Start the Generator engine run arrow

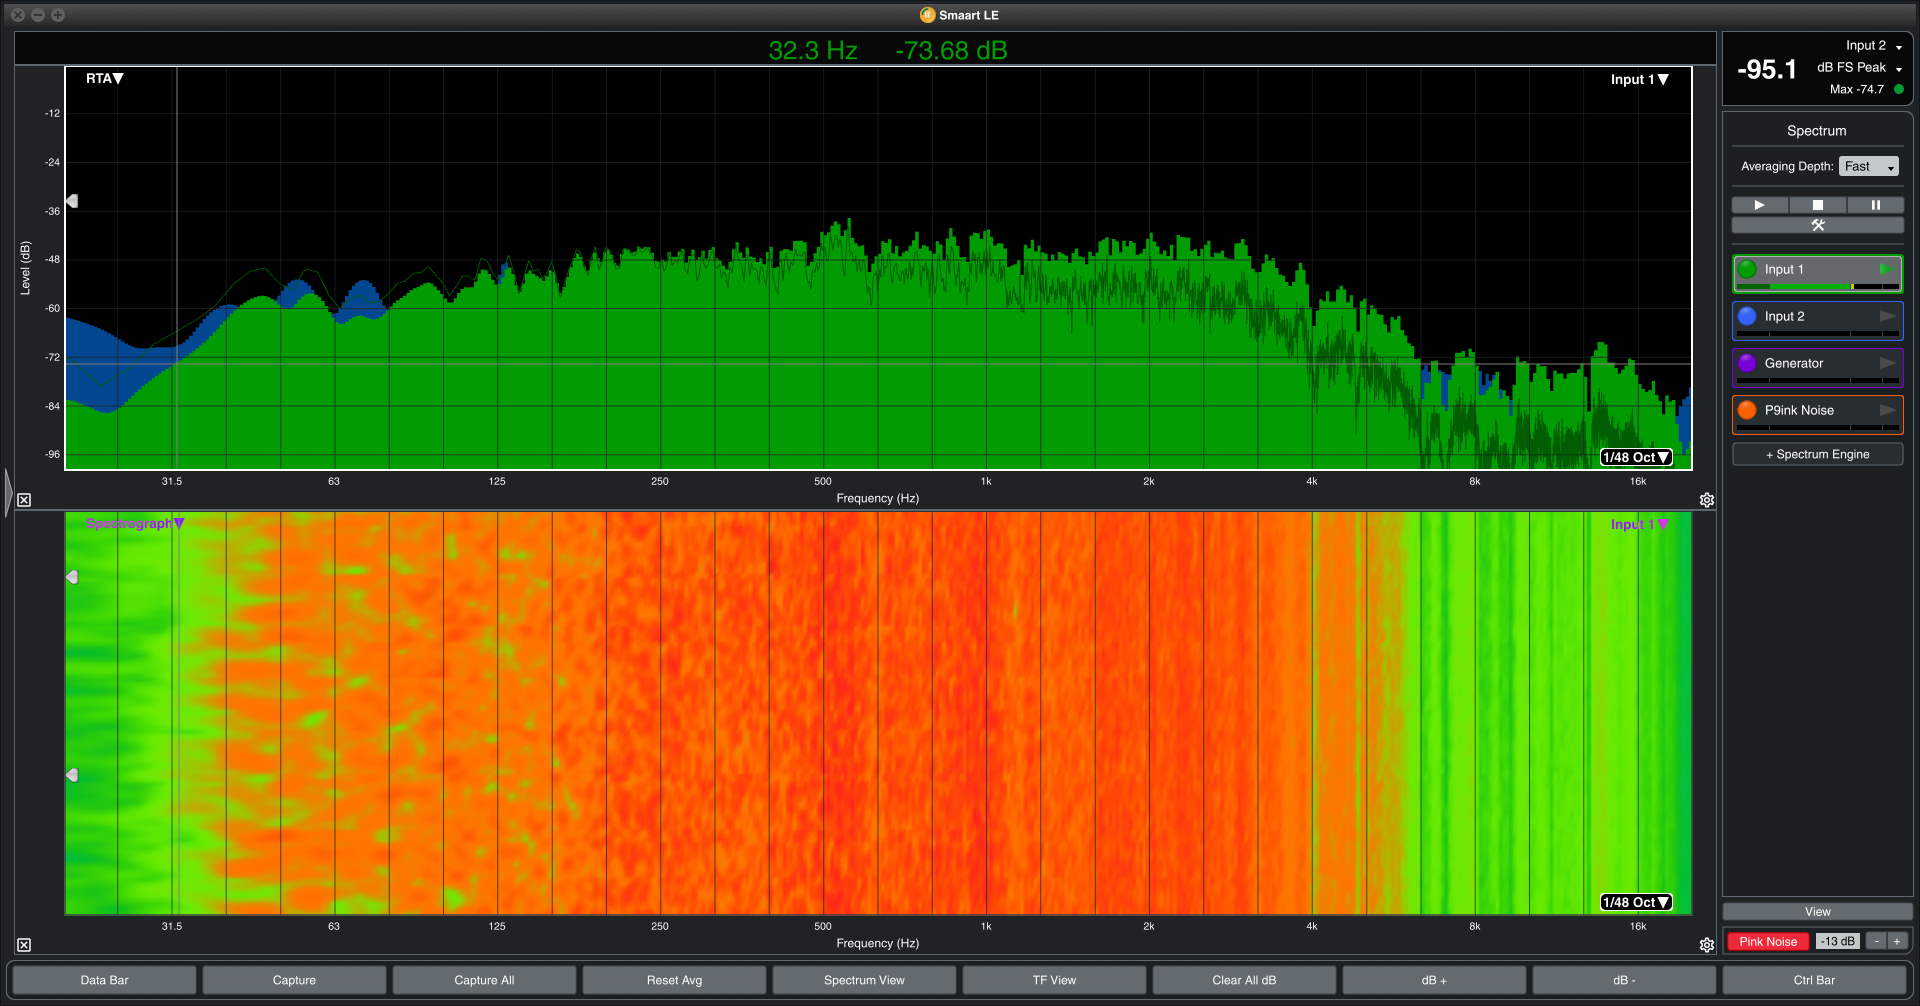pyautogui.click(x=1887, y=363)
